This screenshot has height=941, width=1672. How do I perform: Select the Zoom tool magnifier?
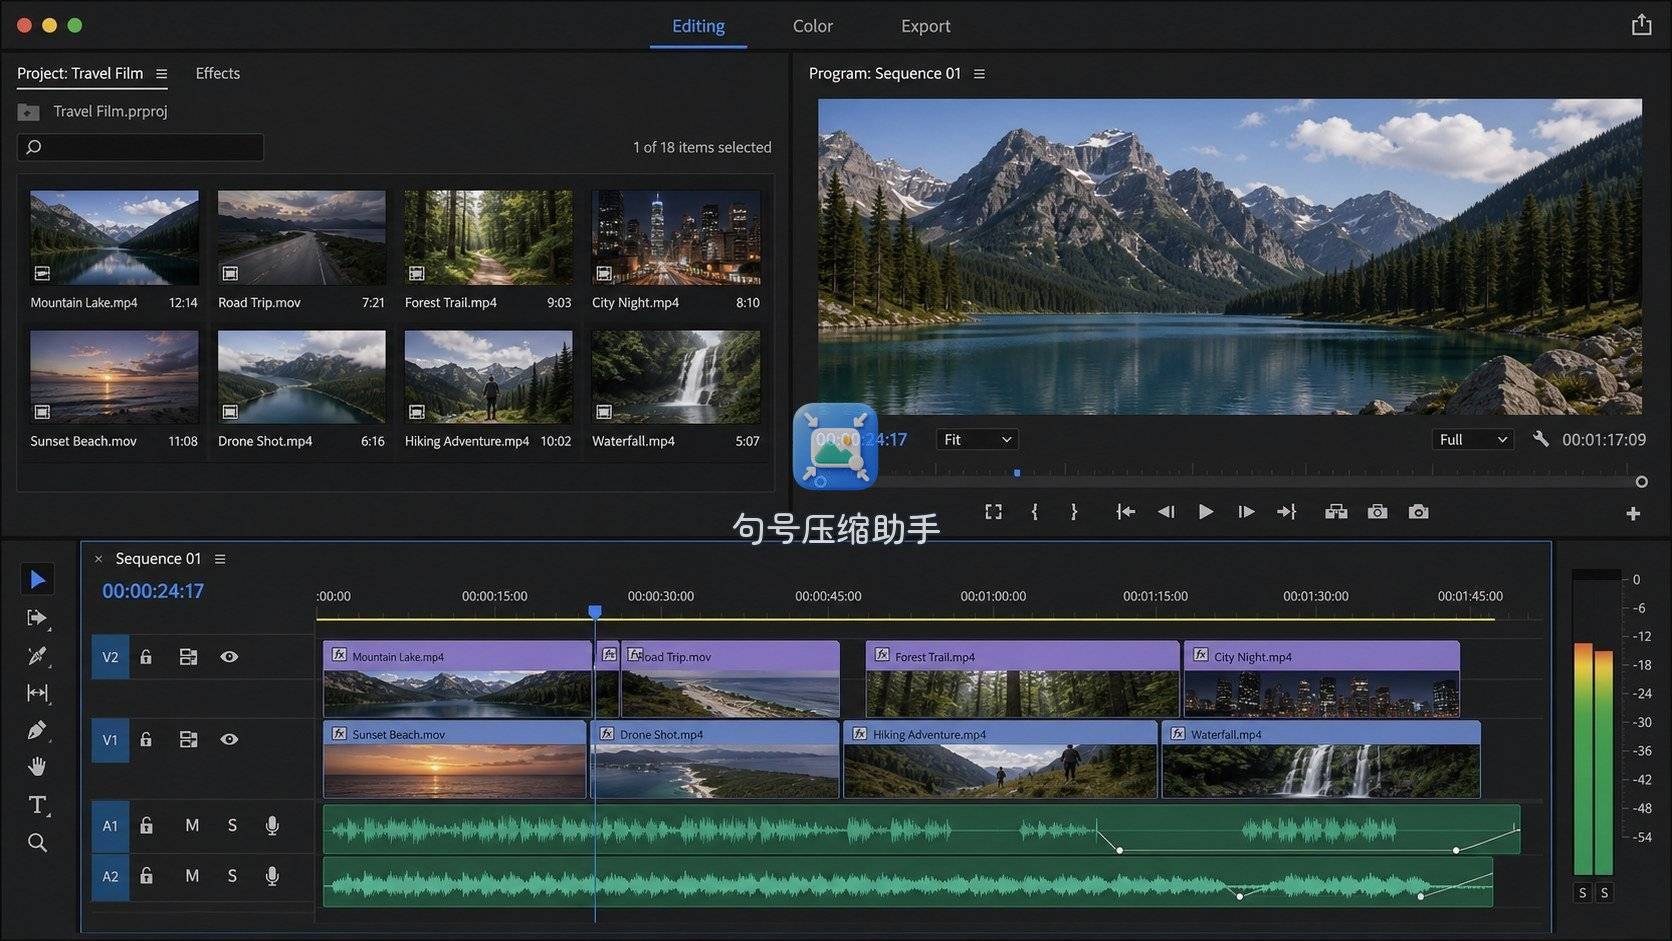click(37, 842)
